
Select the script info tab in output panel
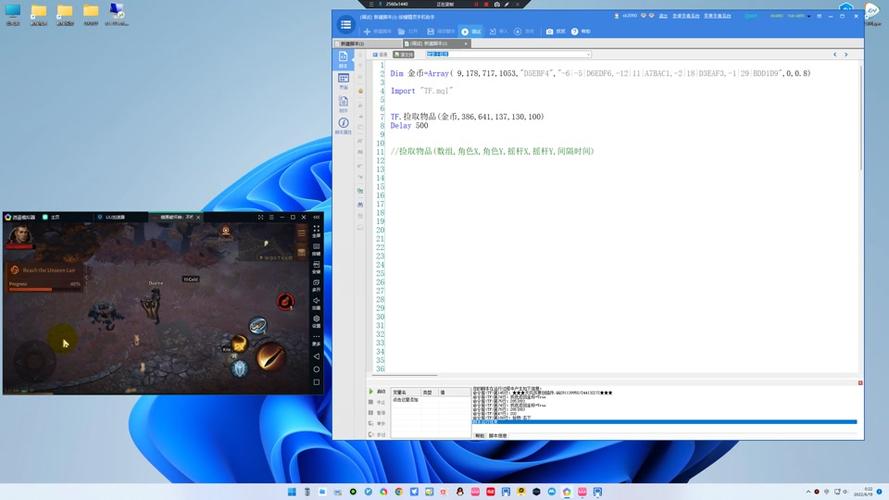pos(497,436)
